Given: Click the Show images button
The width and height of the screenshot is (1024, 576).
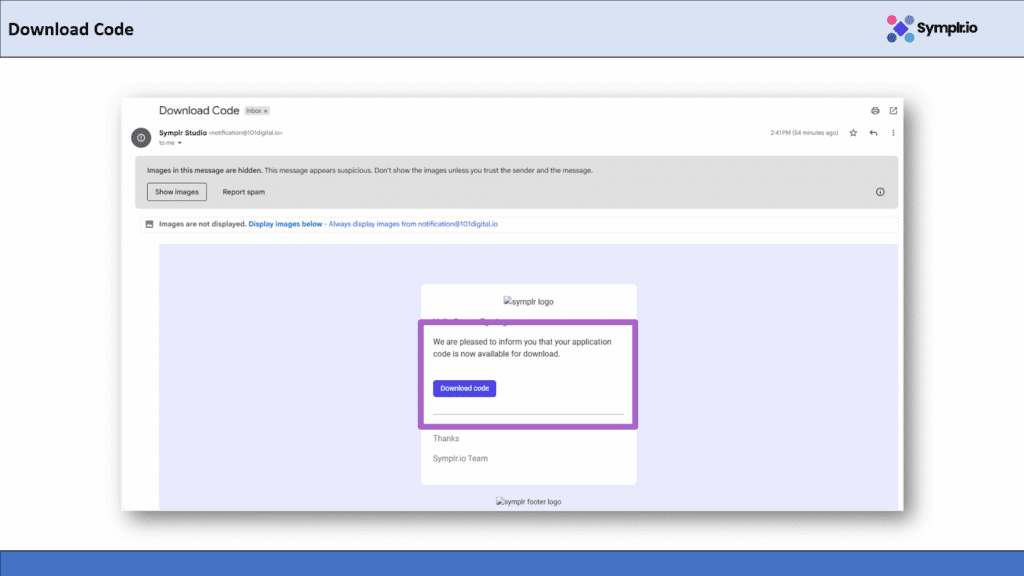Looking at the screenshot, I should coord(177,192).
